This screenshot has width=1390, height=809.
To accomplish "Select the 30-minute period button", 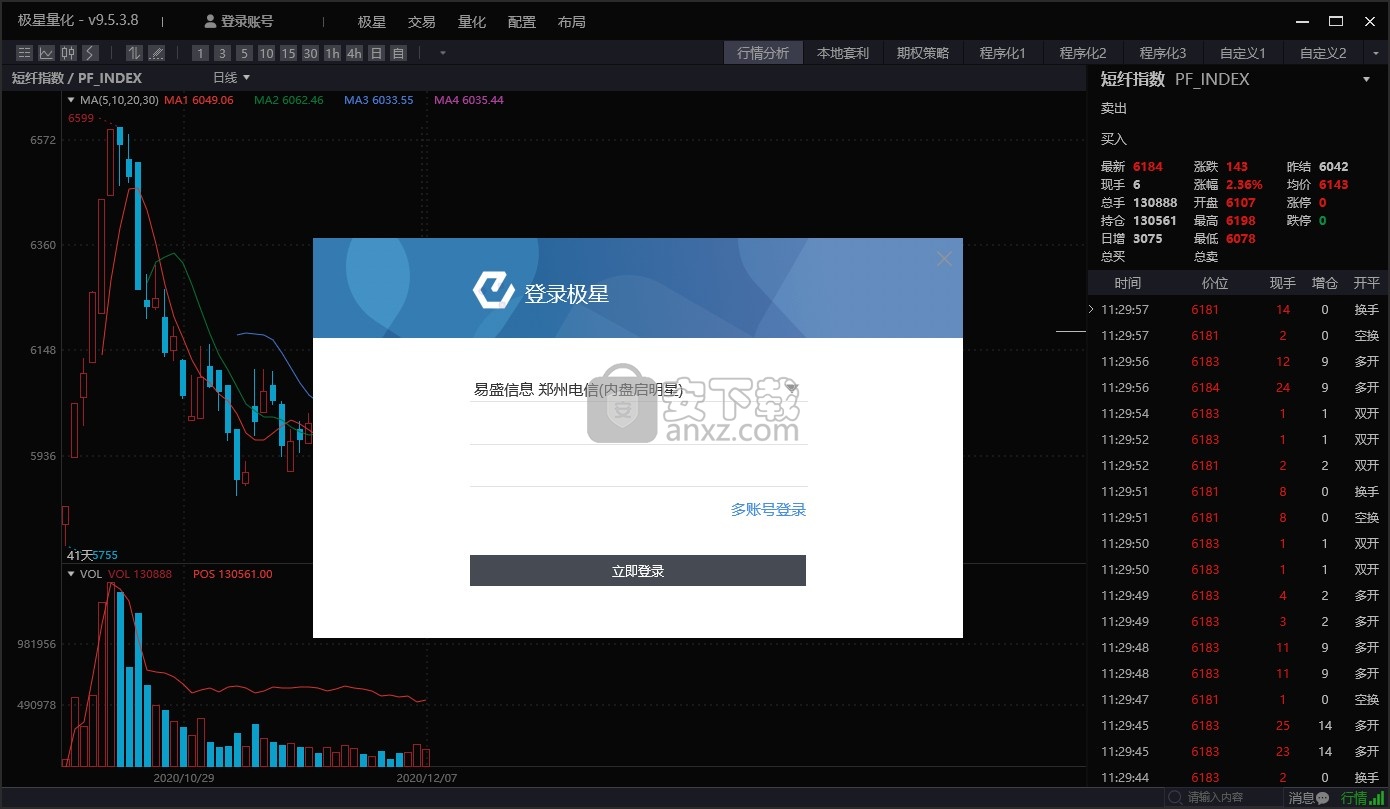I will point(310,53).
